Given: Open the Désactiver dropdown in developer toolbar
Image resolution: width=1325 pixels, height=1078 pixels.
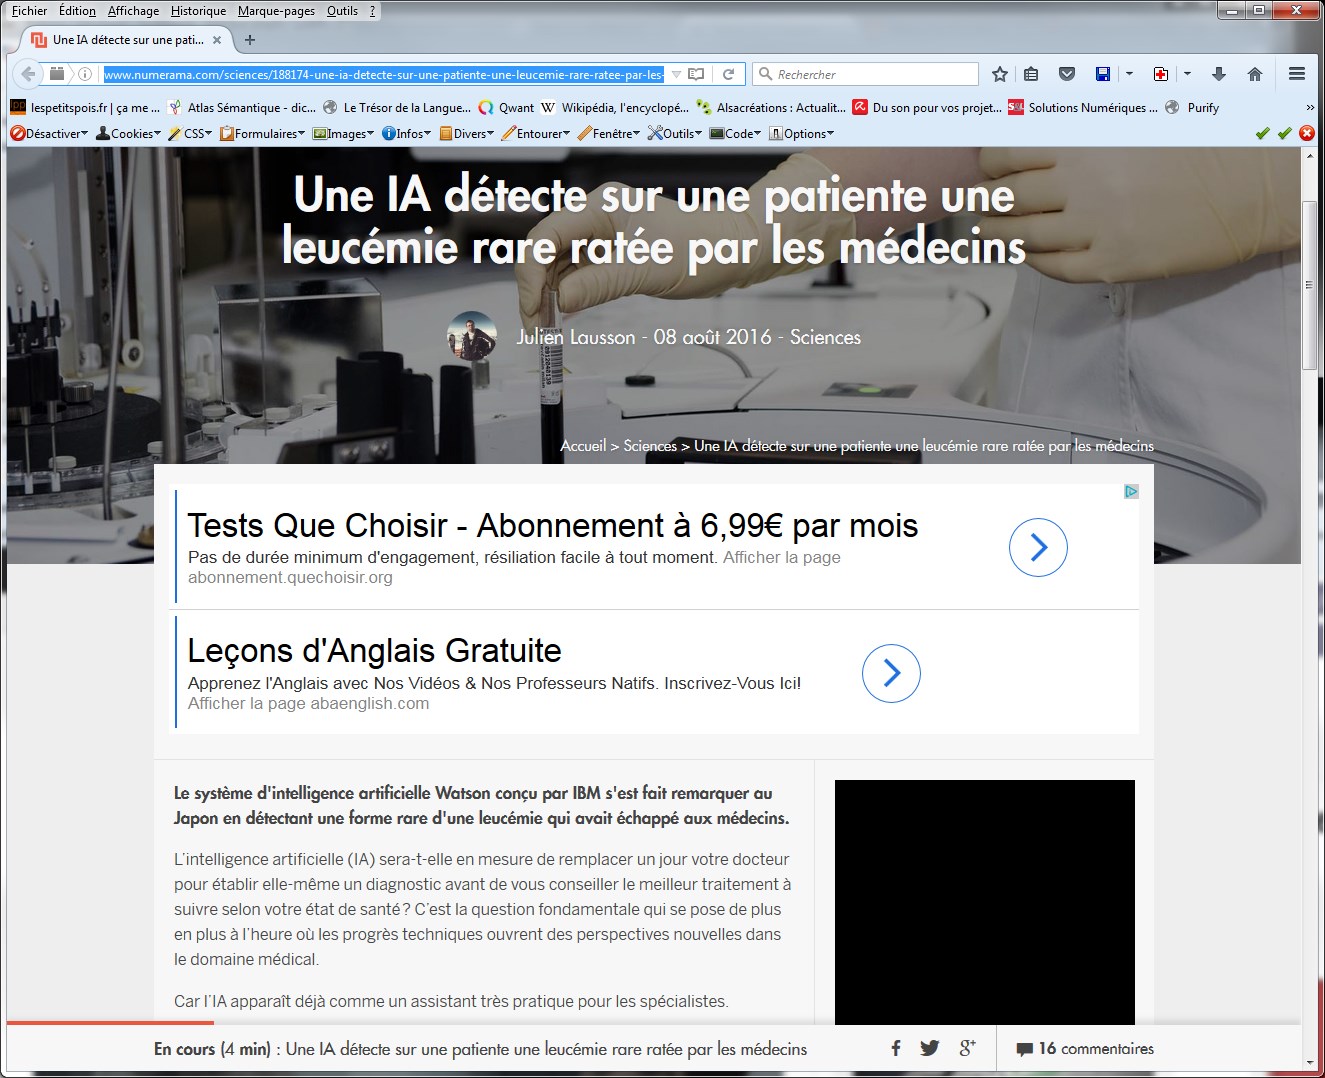Looking at the screenshot, I should [50, 133].
